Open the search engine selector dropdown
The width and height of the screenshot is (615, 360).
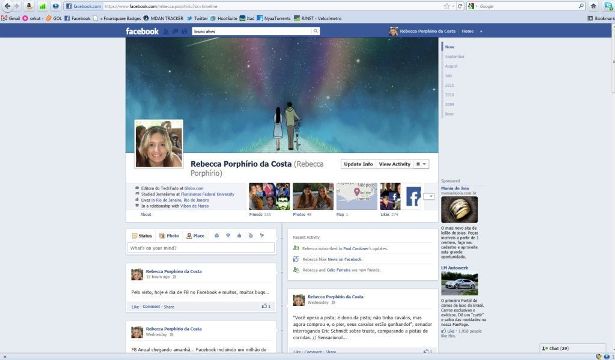[x=472, y=6]
